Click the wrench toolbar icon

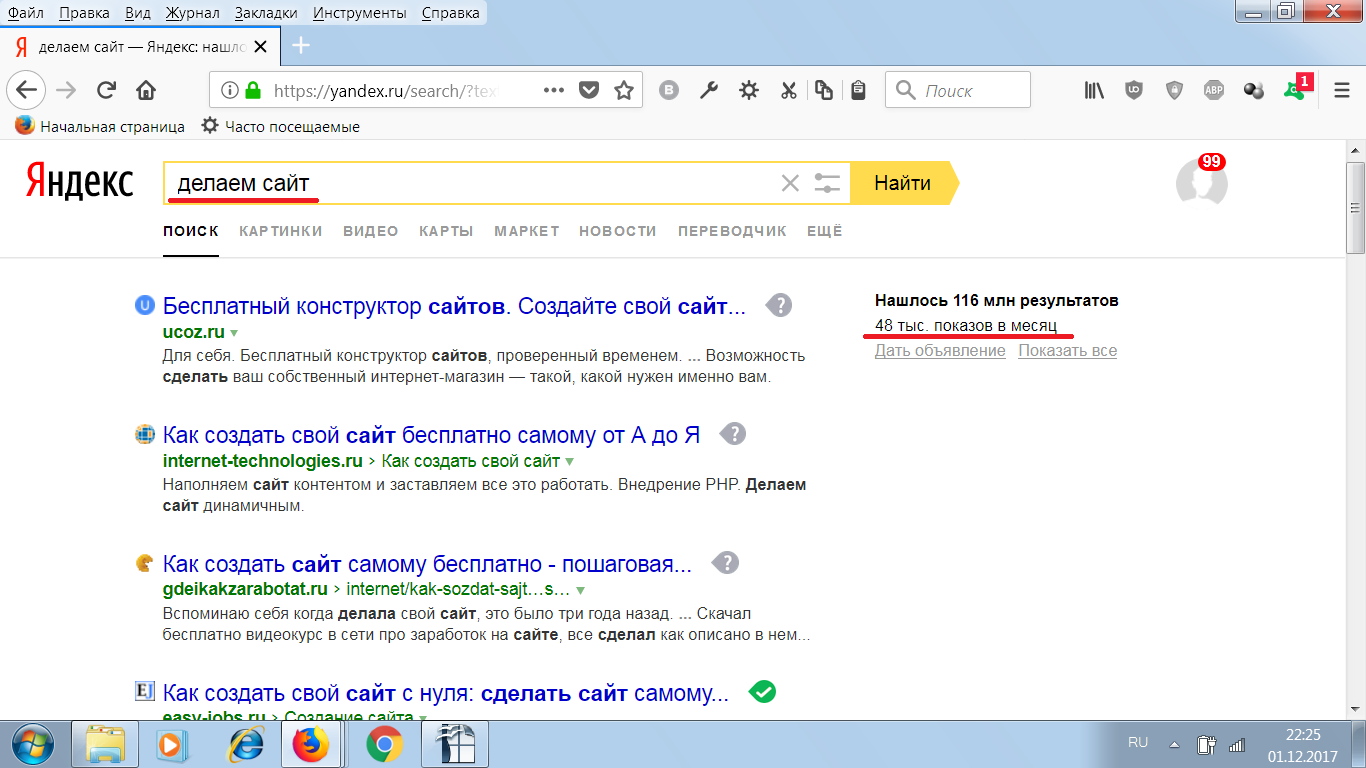coord(709,90)
